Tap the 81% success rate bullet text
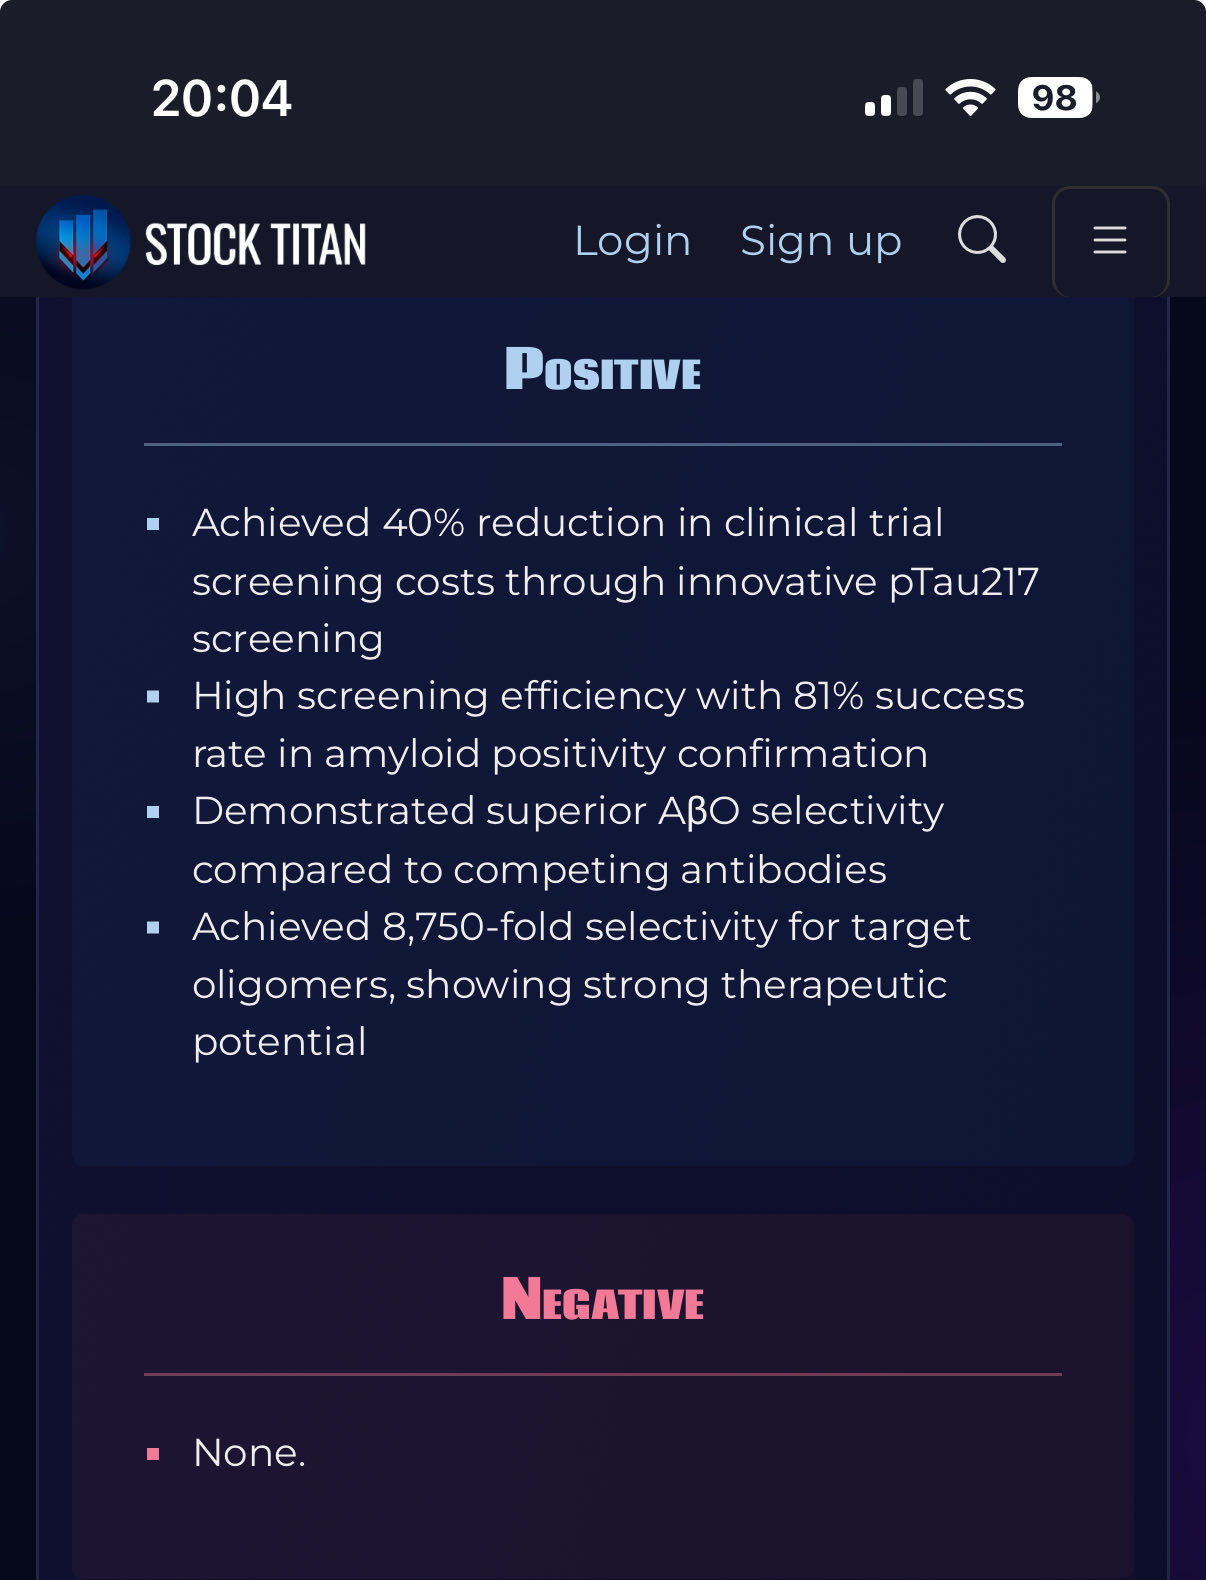Viewport: 1206px width, 1580px height. click(x=608, y=725)
